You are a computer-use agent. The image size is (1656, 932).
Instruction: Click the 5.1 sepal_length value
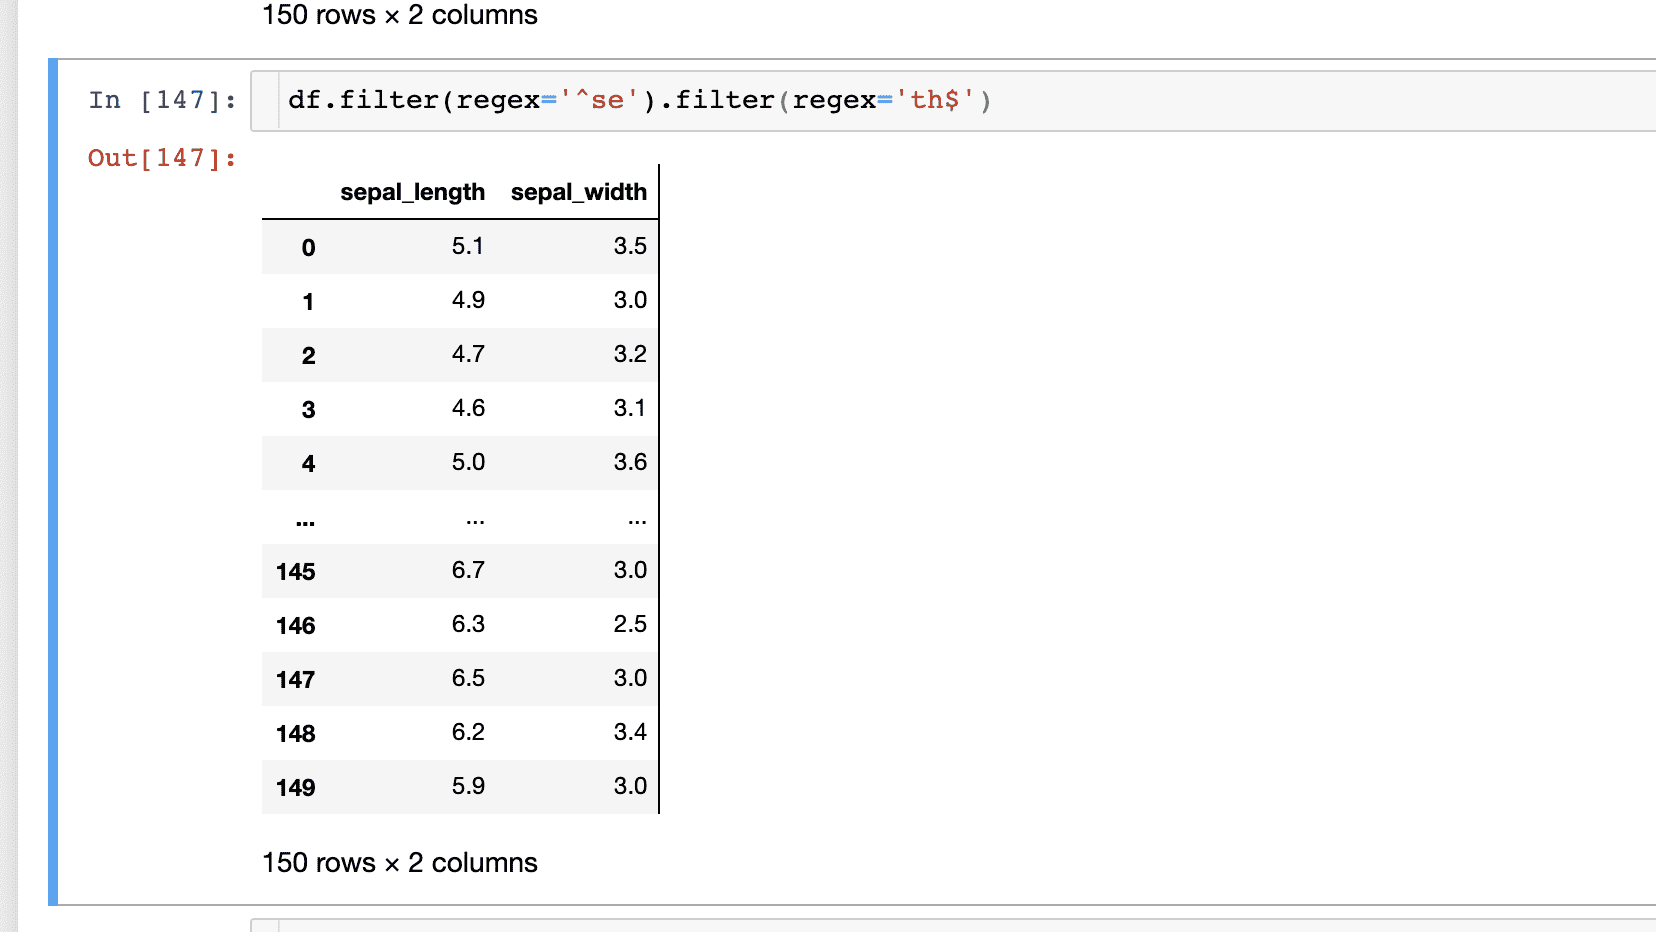467,246
